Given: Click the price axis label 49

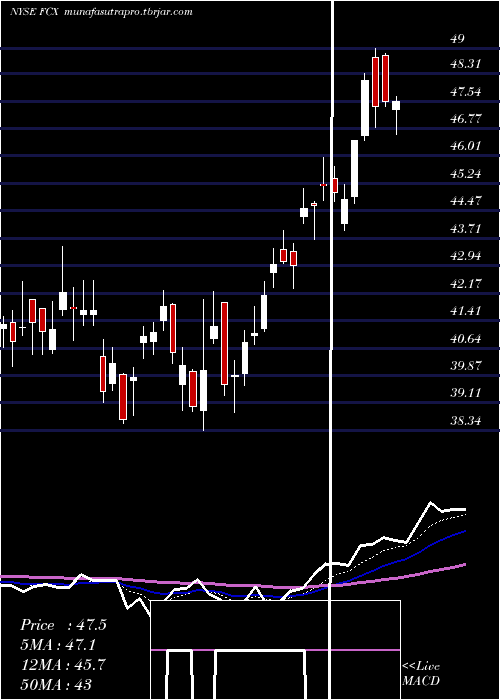Looking at the screenshot, I should pos(457,39).
